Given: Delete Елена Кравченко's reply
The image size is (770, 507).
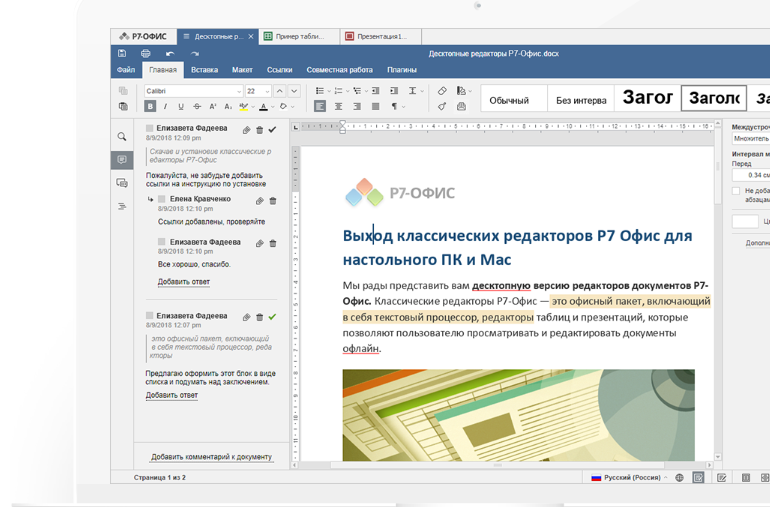Looking at the screenshot, I should point(273,200).
